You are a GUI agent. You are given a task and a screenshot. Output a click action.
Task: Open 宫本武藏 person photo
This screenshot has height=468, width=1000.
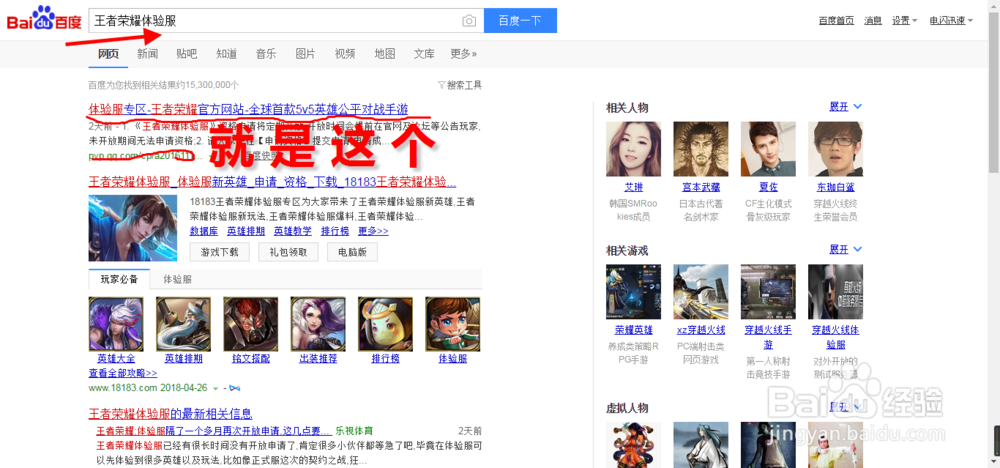(701, 149)
